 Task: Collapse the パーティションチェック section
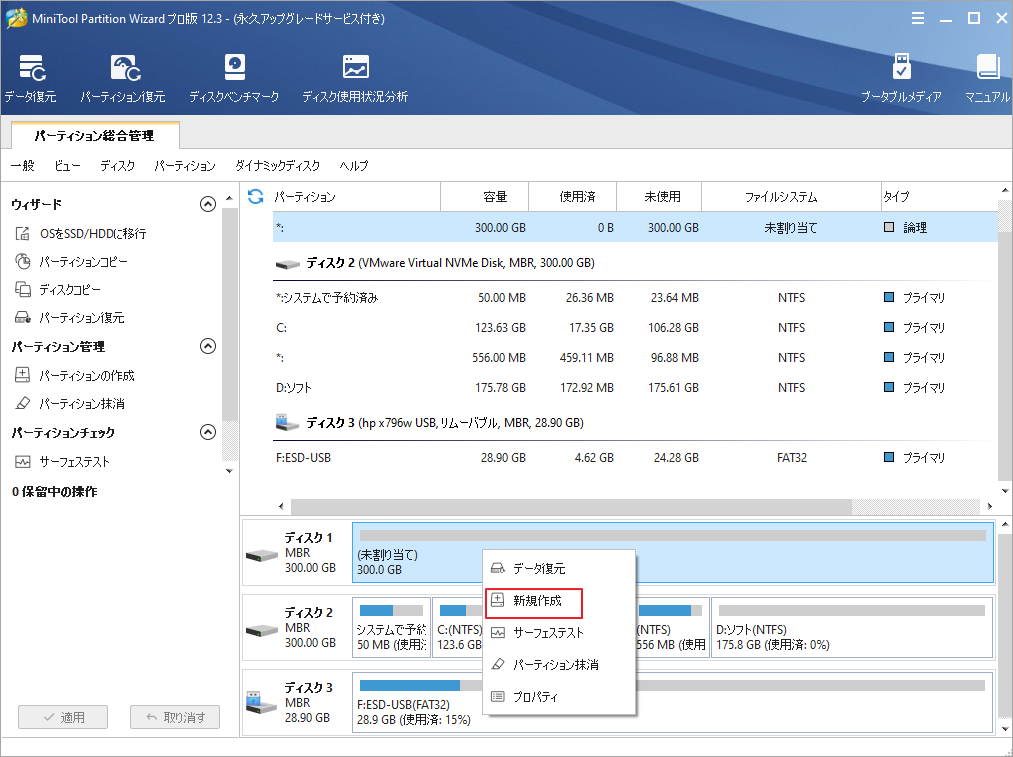pyautogui.click(x=207, y=432)
